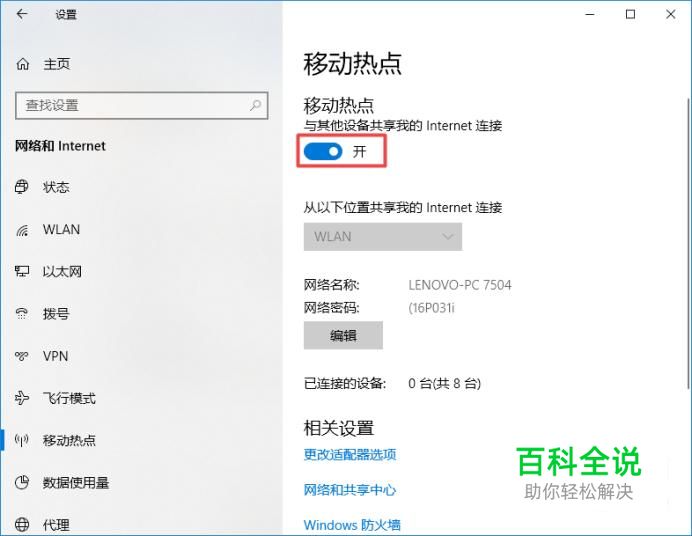The height and width of the screenshot is (536, 692).
Task: Click 相关设置 heading
Action: pos(338,428)
